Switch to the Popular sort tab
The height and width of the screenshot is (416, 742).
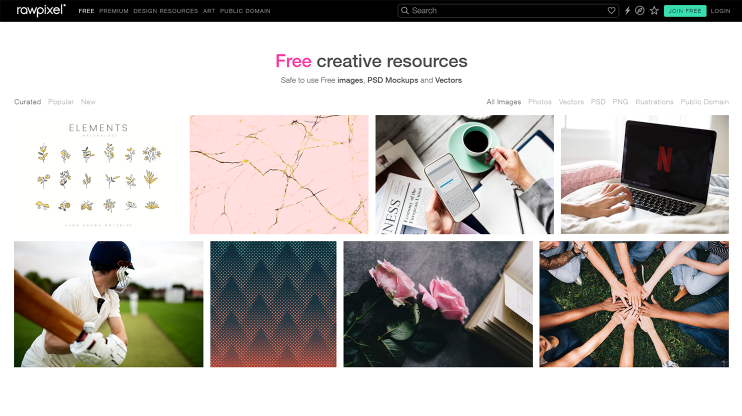click(61, 102)
